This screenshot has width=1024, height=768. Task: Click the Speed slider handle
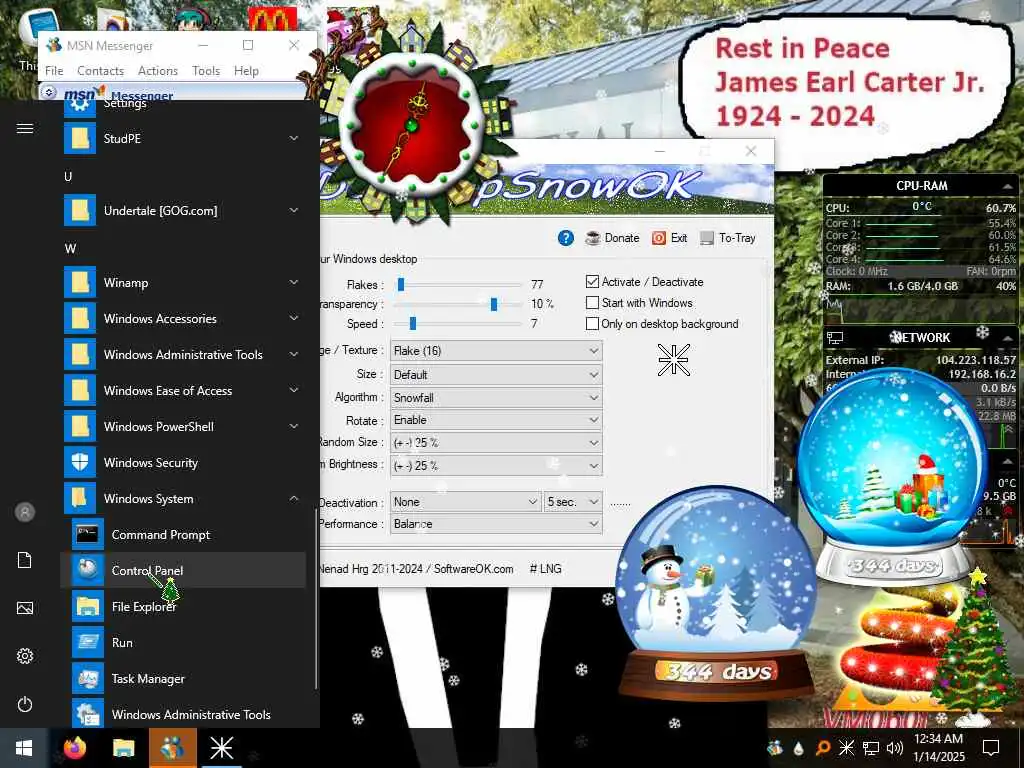tap(413, 323)
